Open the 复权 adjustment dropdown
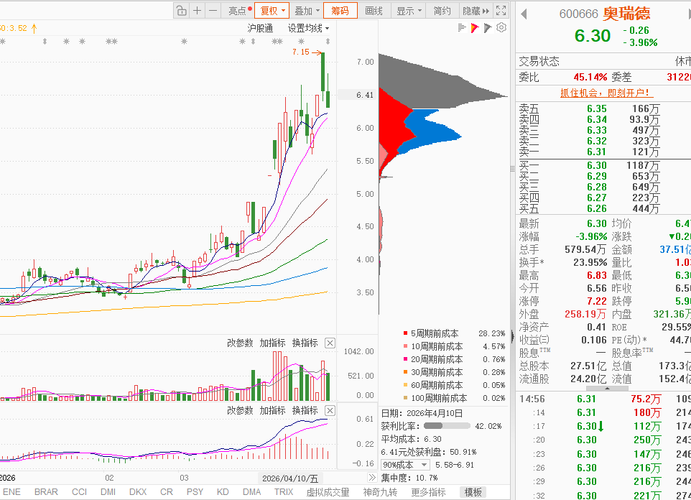 coord(272,11)
